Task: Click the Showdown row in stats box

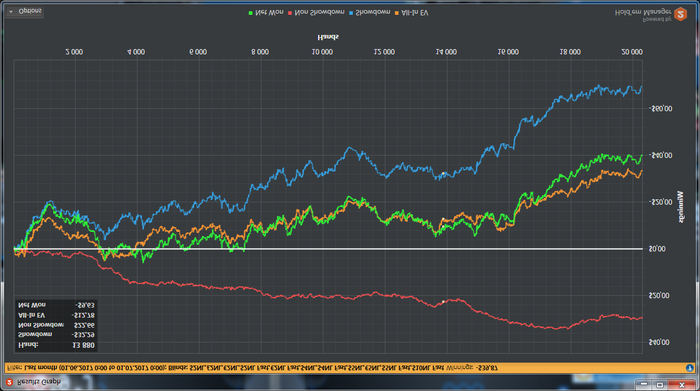Action: point(56,335)
